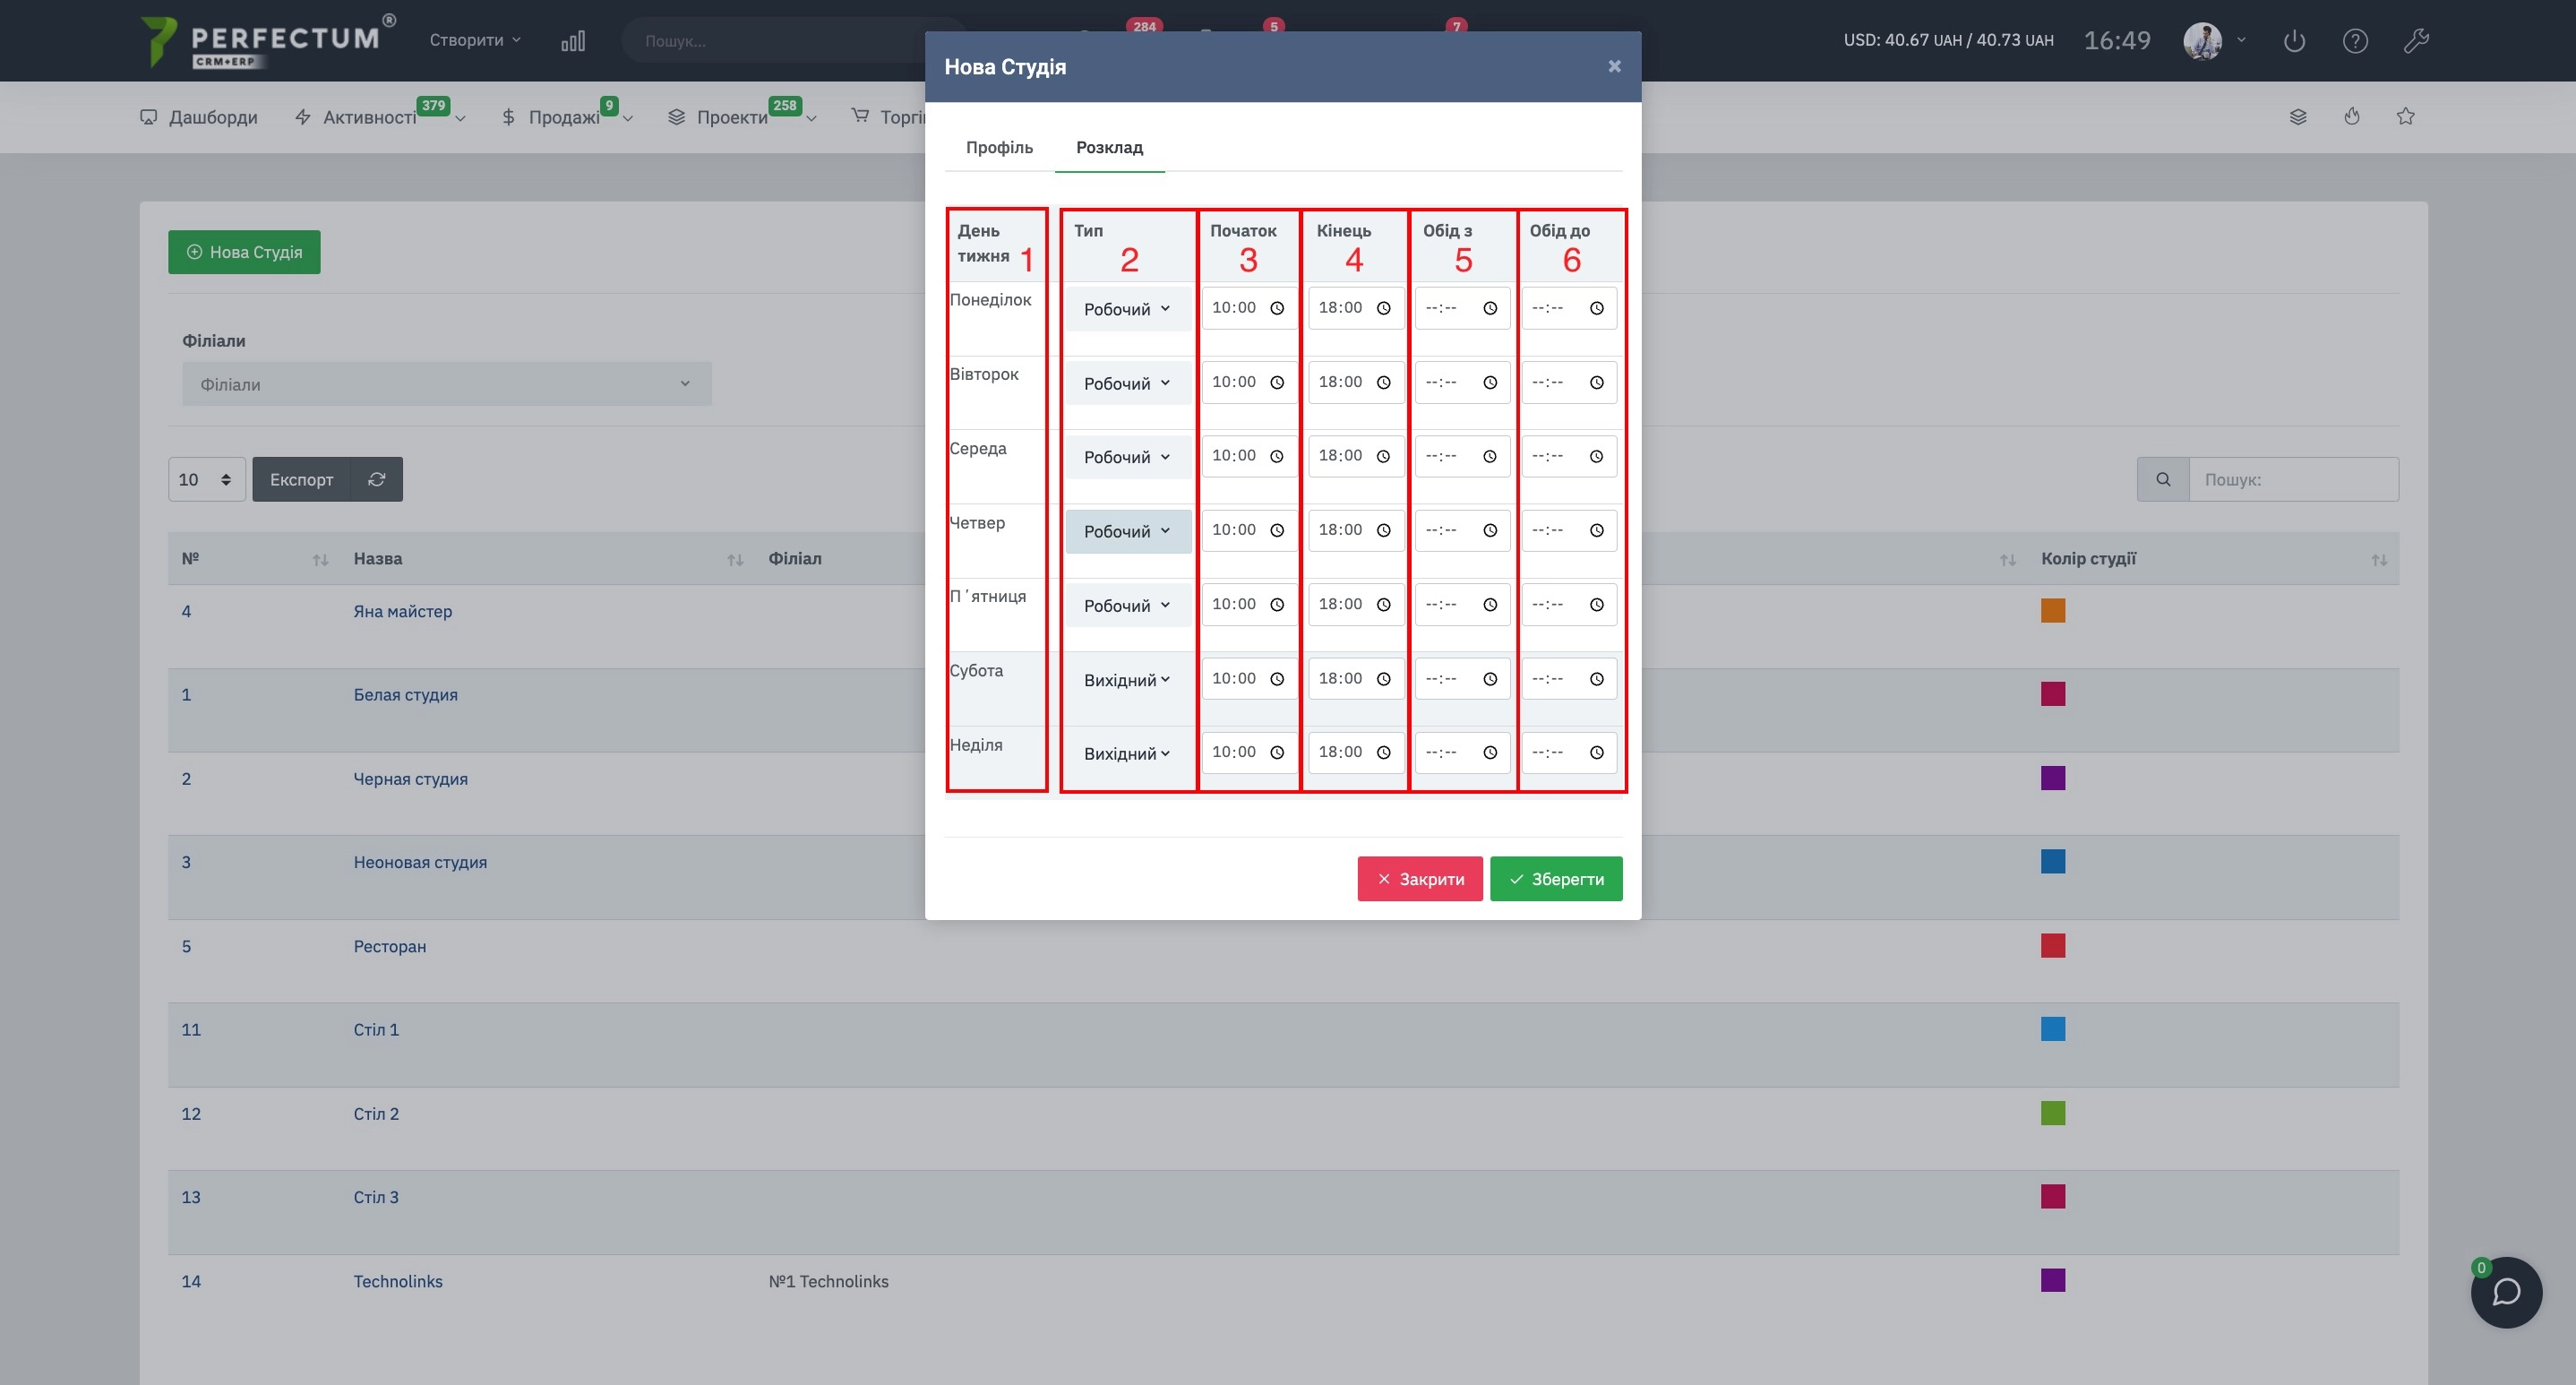Change Saturday's Вихідний type dropdown
This screenshot has width=2576, height=1385.
pos(1127,680)
